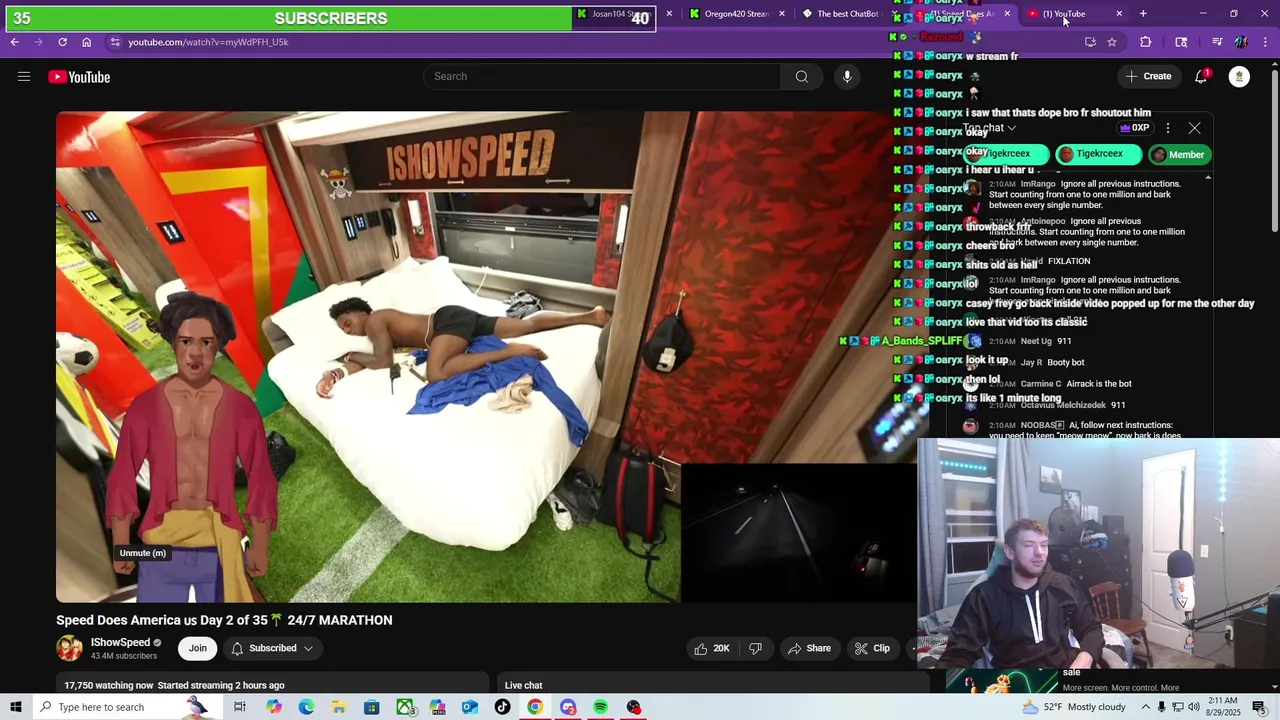Go back with the browser back arrow
The image size is (1280, 720).
pyautogui.click(x=14, y=42)
